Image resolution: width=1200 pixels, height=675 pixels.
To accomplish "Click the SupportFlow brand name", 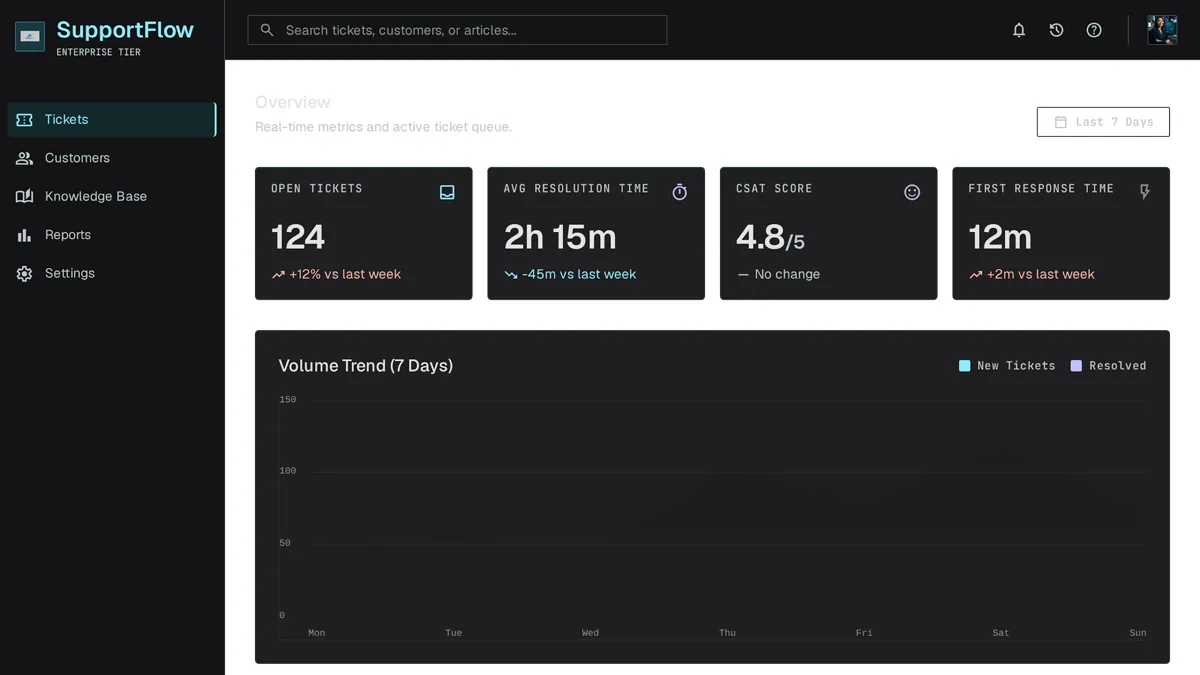I will pos(125,30).
